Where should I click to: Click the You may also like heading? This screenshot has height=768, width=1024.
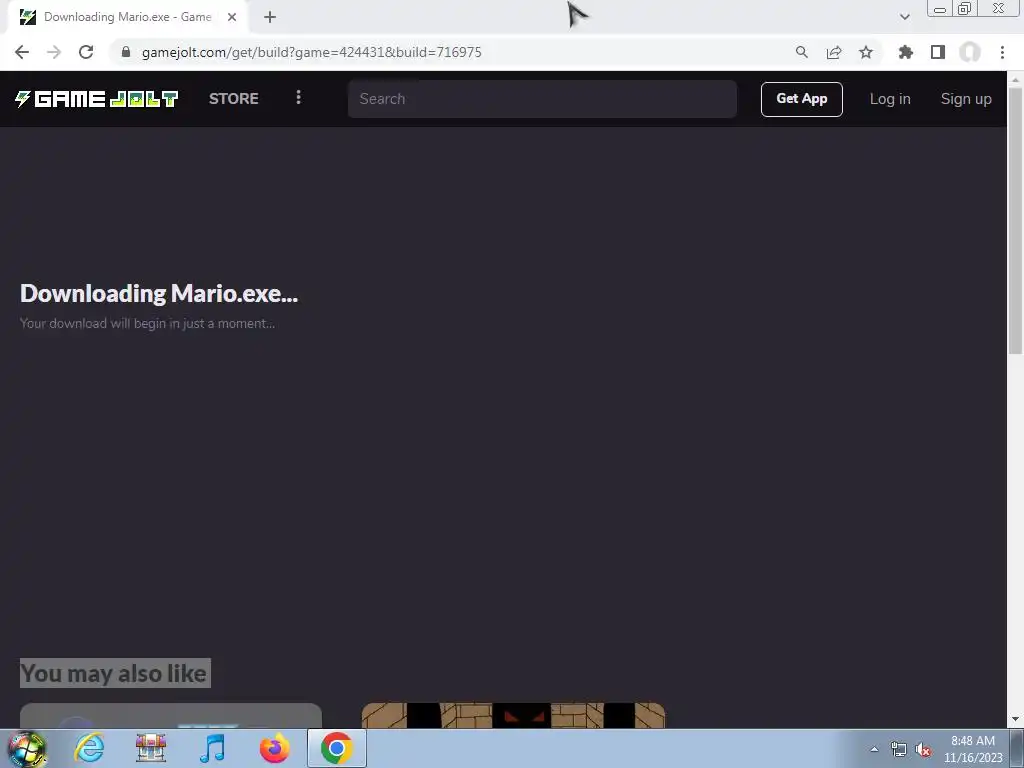115,673
